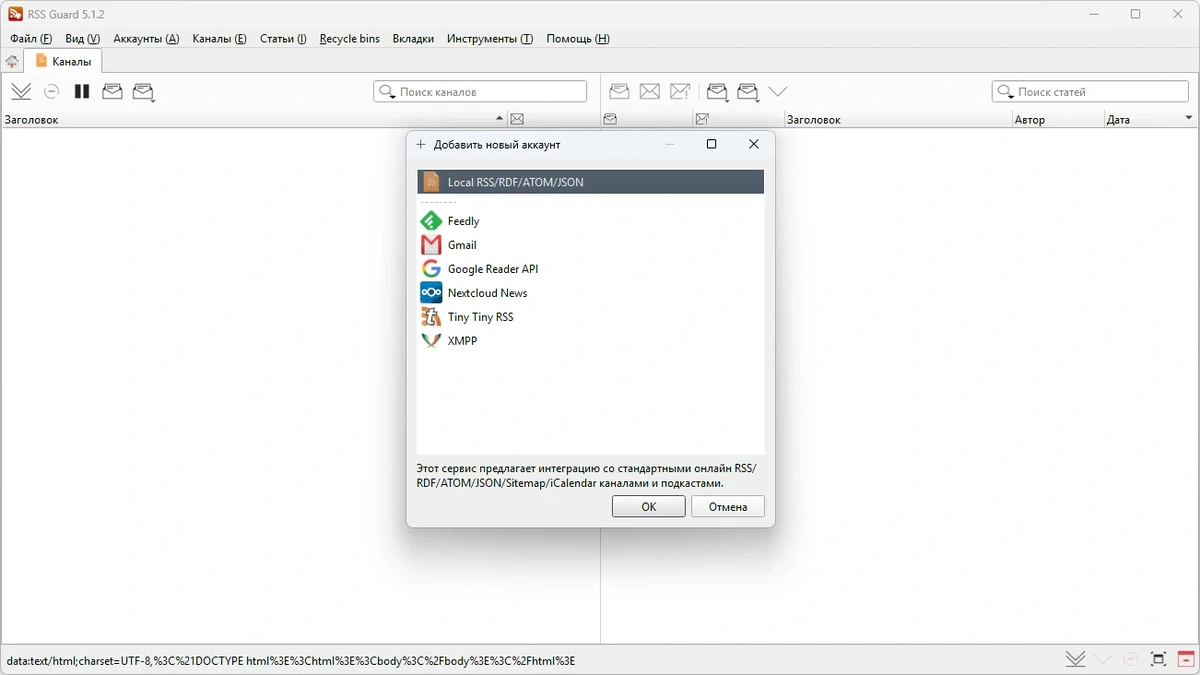The width and height of the screenshot is (1200, 675).
Task: Click Отмена button in dialog
Action: click(x=728, y=507)
